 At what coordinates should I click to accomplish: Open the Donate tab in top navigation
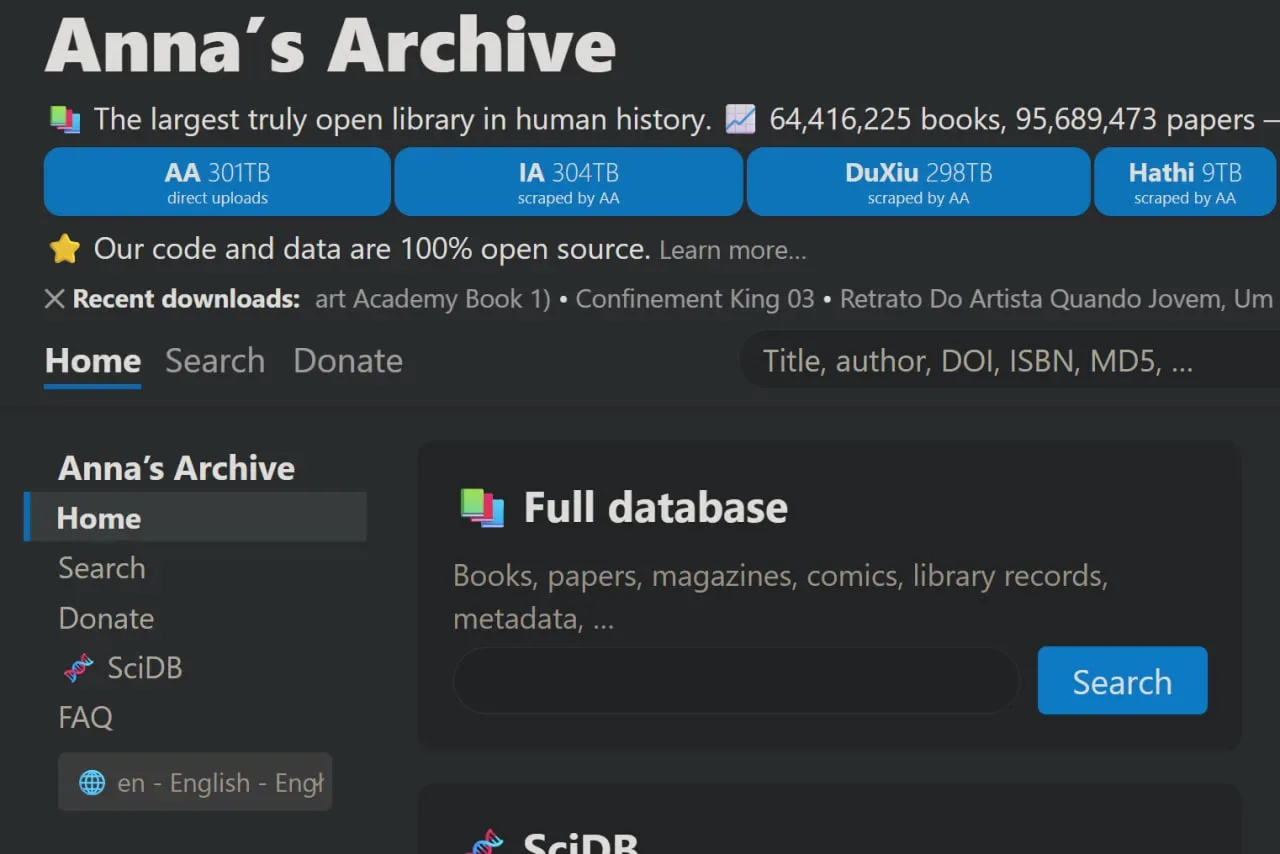click(348, 361)
